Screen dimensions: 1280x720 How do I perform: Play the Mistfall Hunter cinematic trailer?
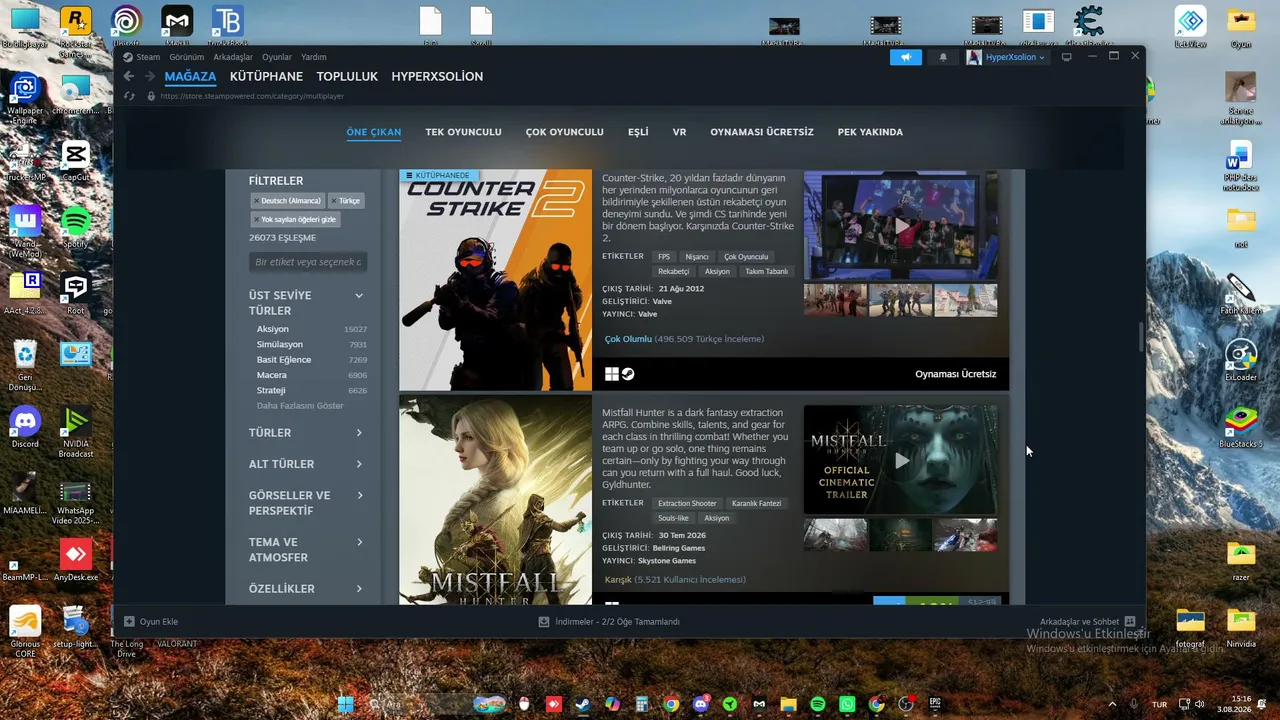click(x=901, y=460)
